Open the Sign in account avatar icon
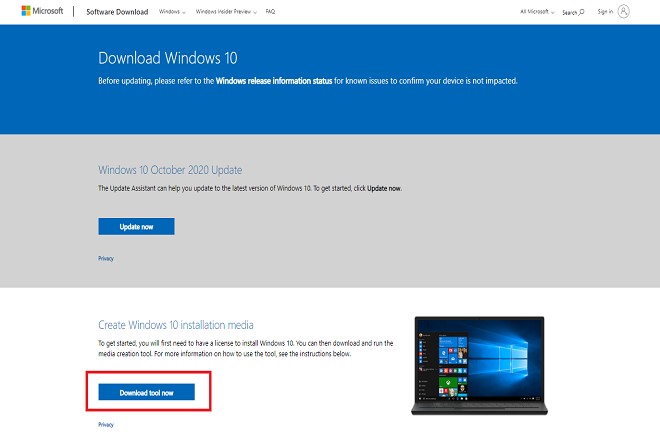The width and height of the screenshot is (660, 441). 623,11
